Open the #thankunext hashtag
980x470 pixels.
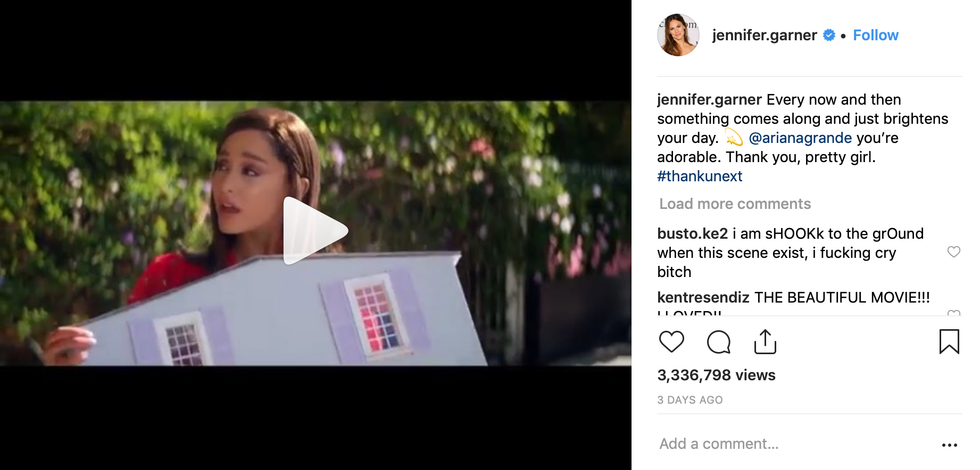click(699, 176)
